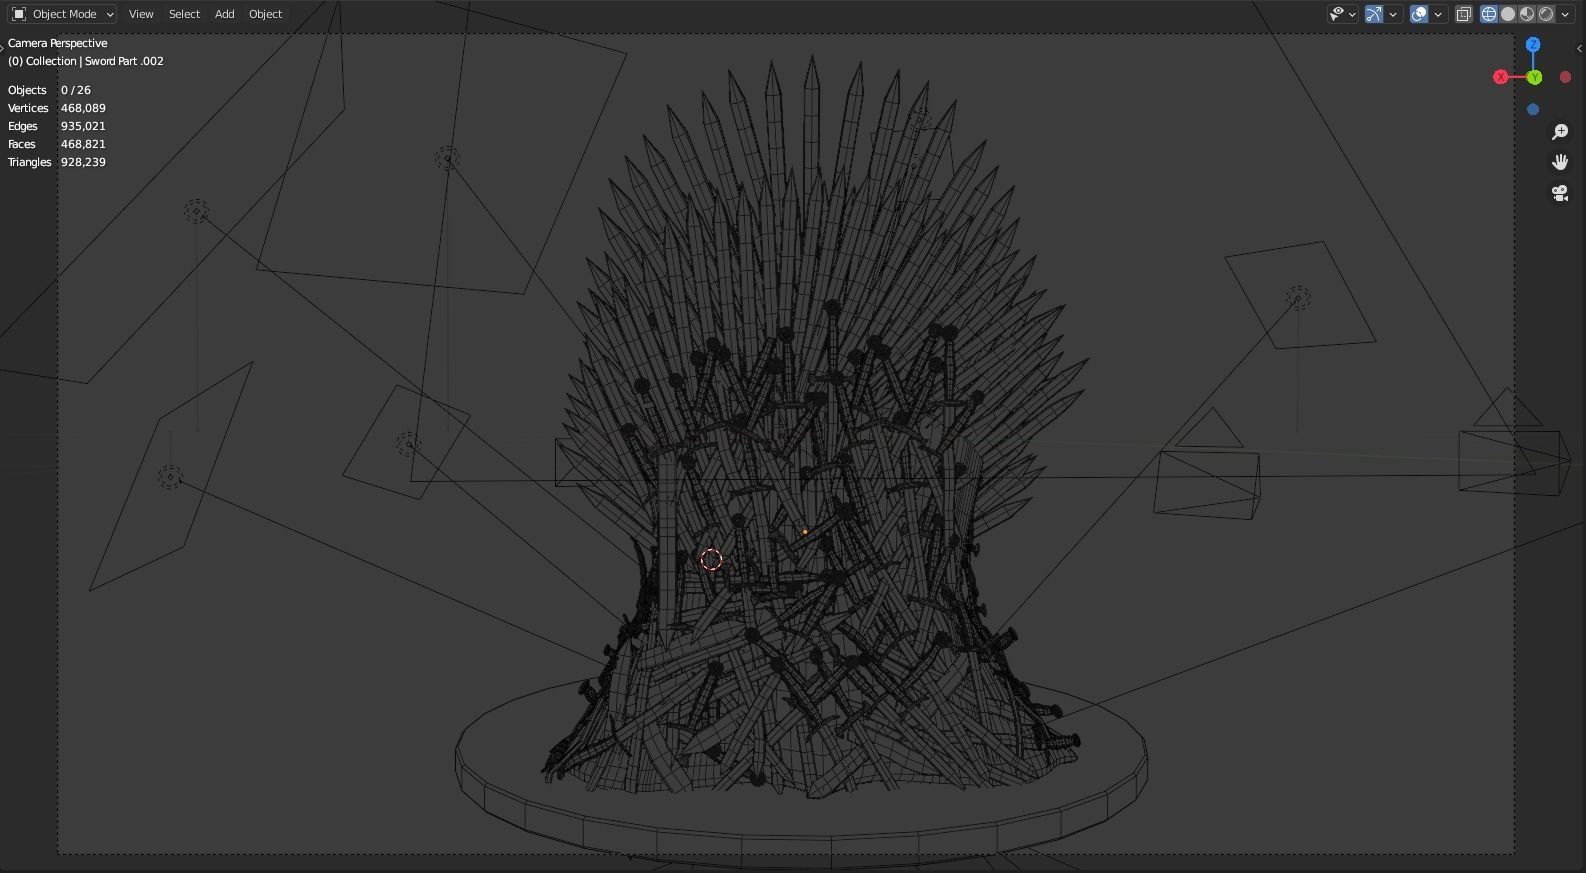Image resolution: width=1586 pixels, height=873 pixels.
Task: Switch to Rendered viewport shading
Action: point(1546,14)
